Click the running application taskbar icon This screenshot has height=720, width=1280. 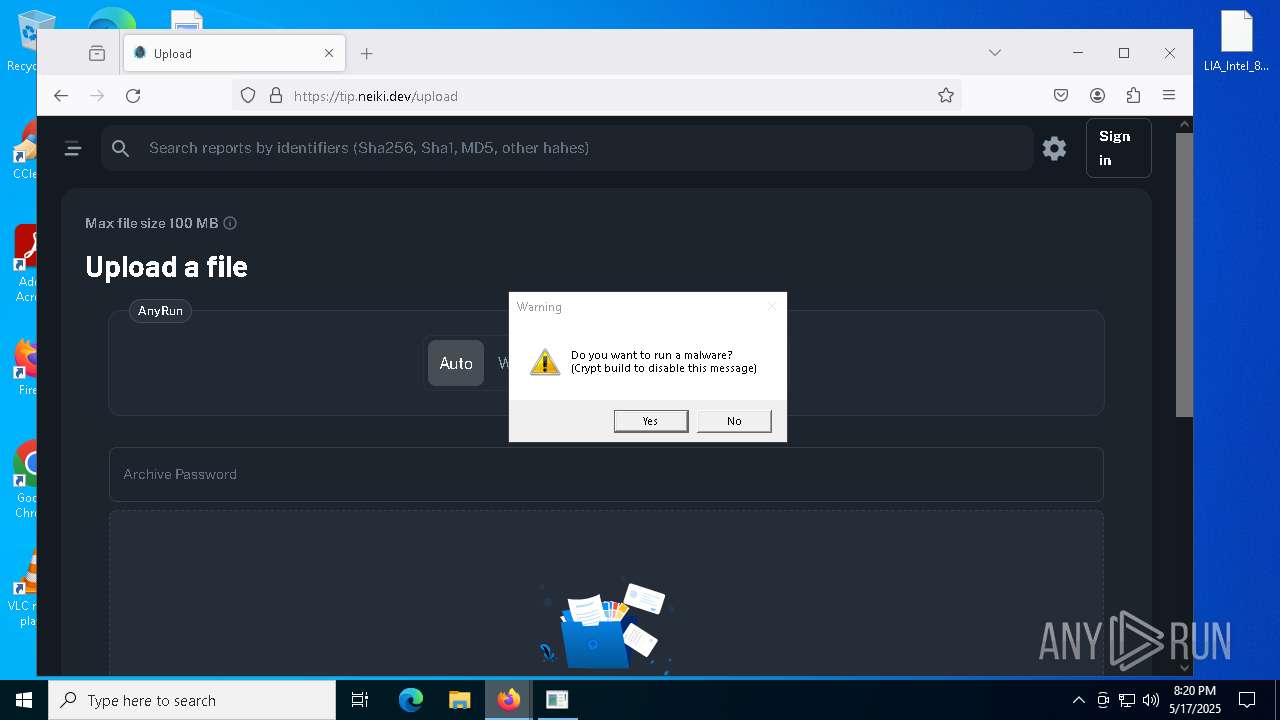(x=557, y=700)
